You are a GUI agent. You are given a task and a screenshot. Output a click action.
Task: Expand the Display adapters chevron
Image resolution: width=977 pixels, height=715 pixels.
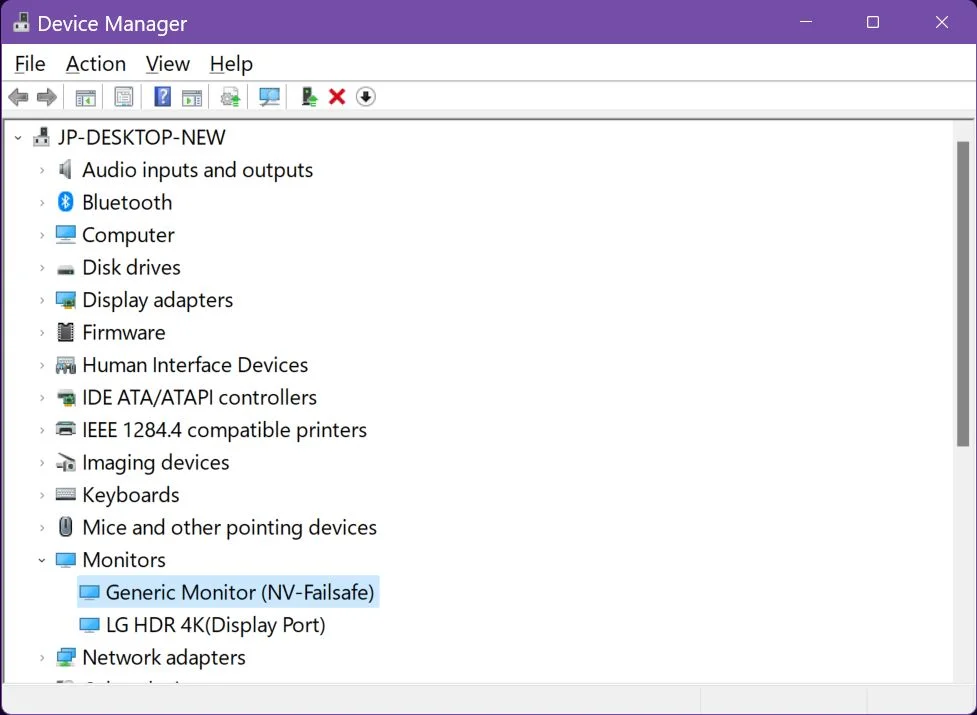(x=42, y=300)
